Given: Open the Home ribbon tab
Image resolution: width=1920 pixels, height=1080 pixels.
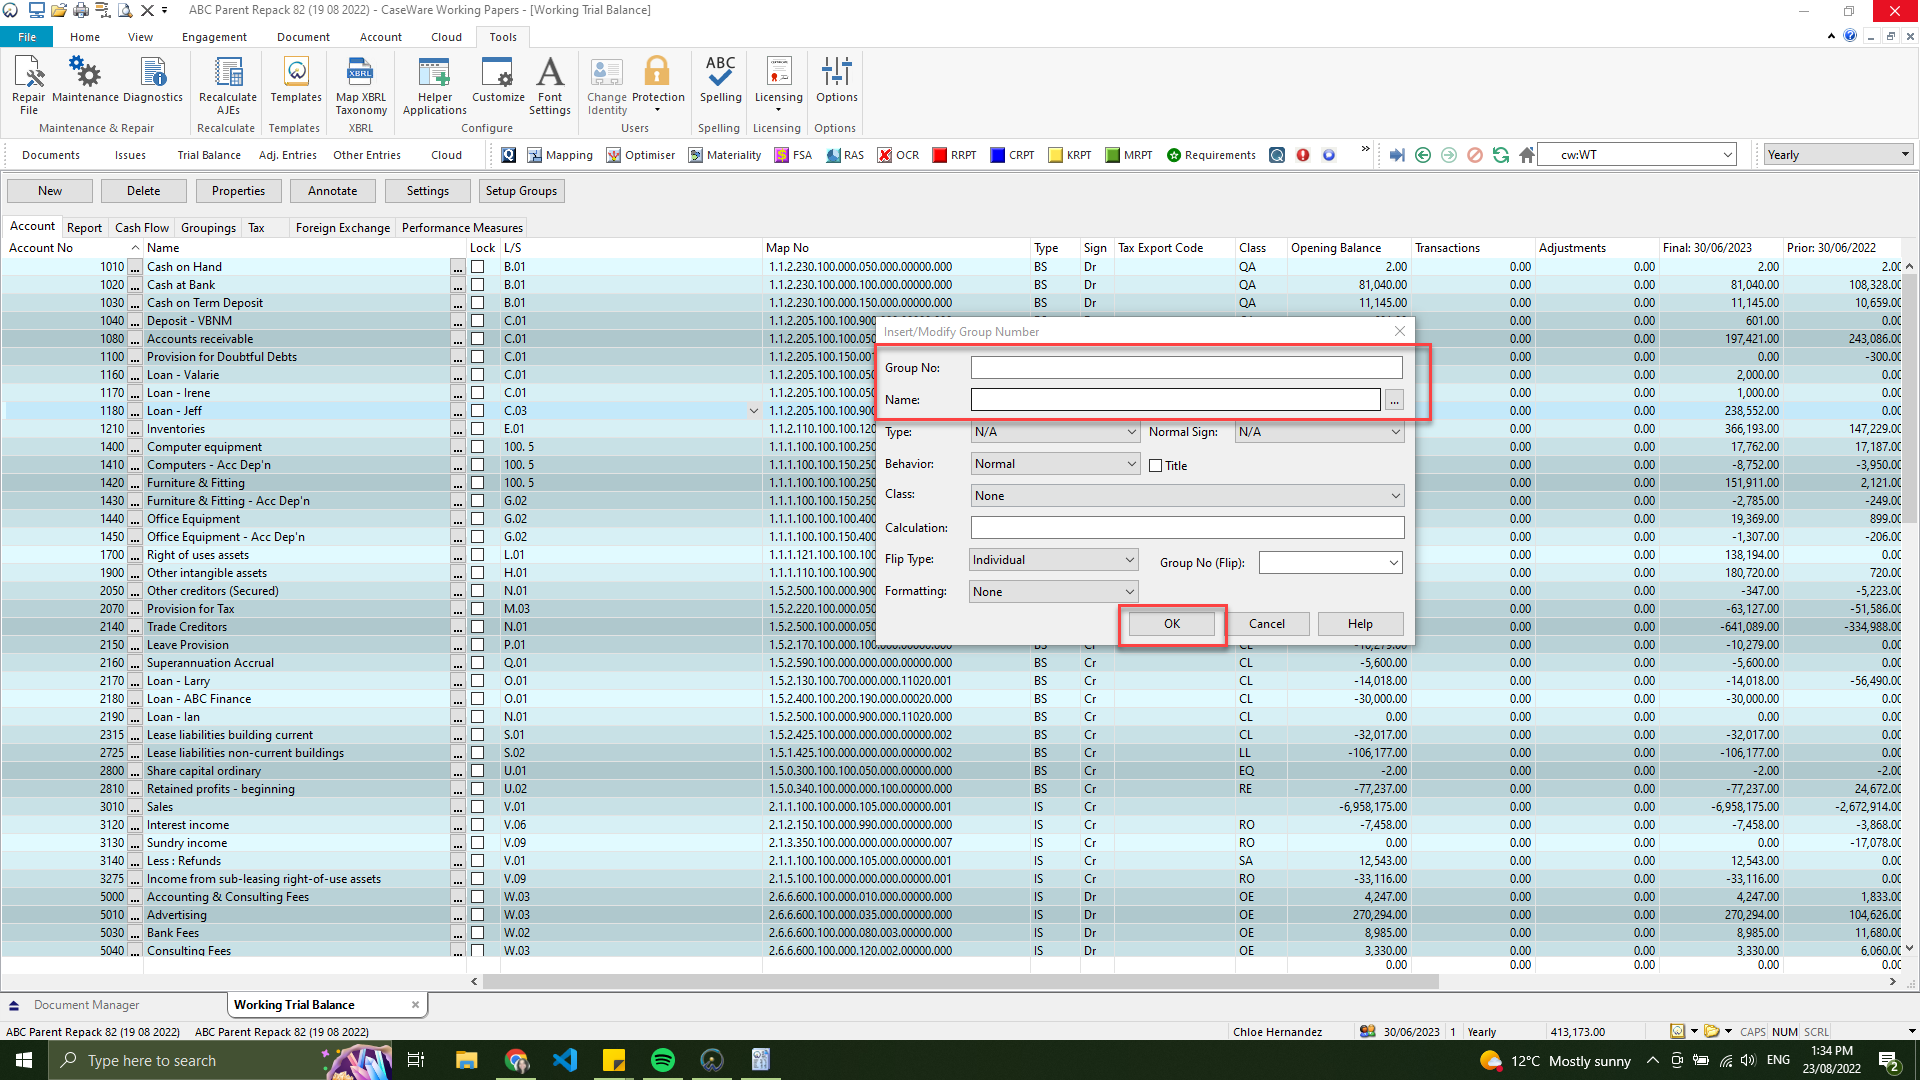Looking at the screenshot, I should 85,37.
